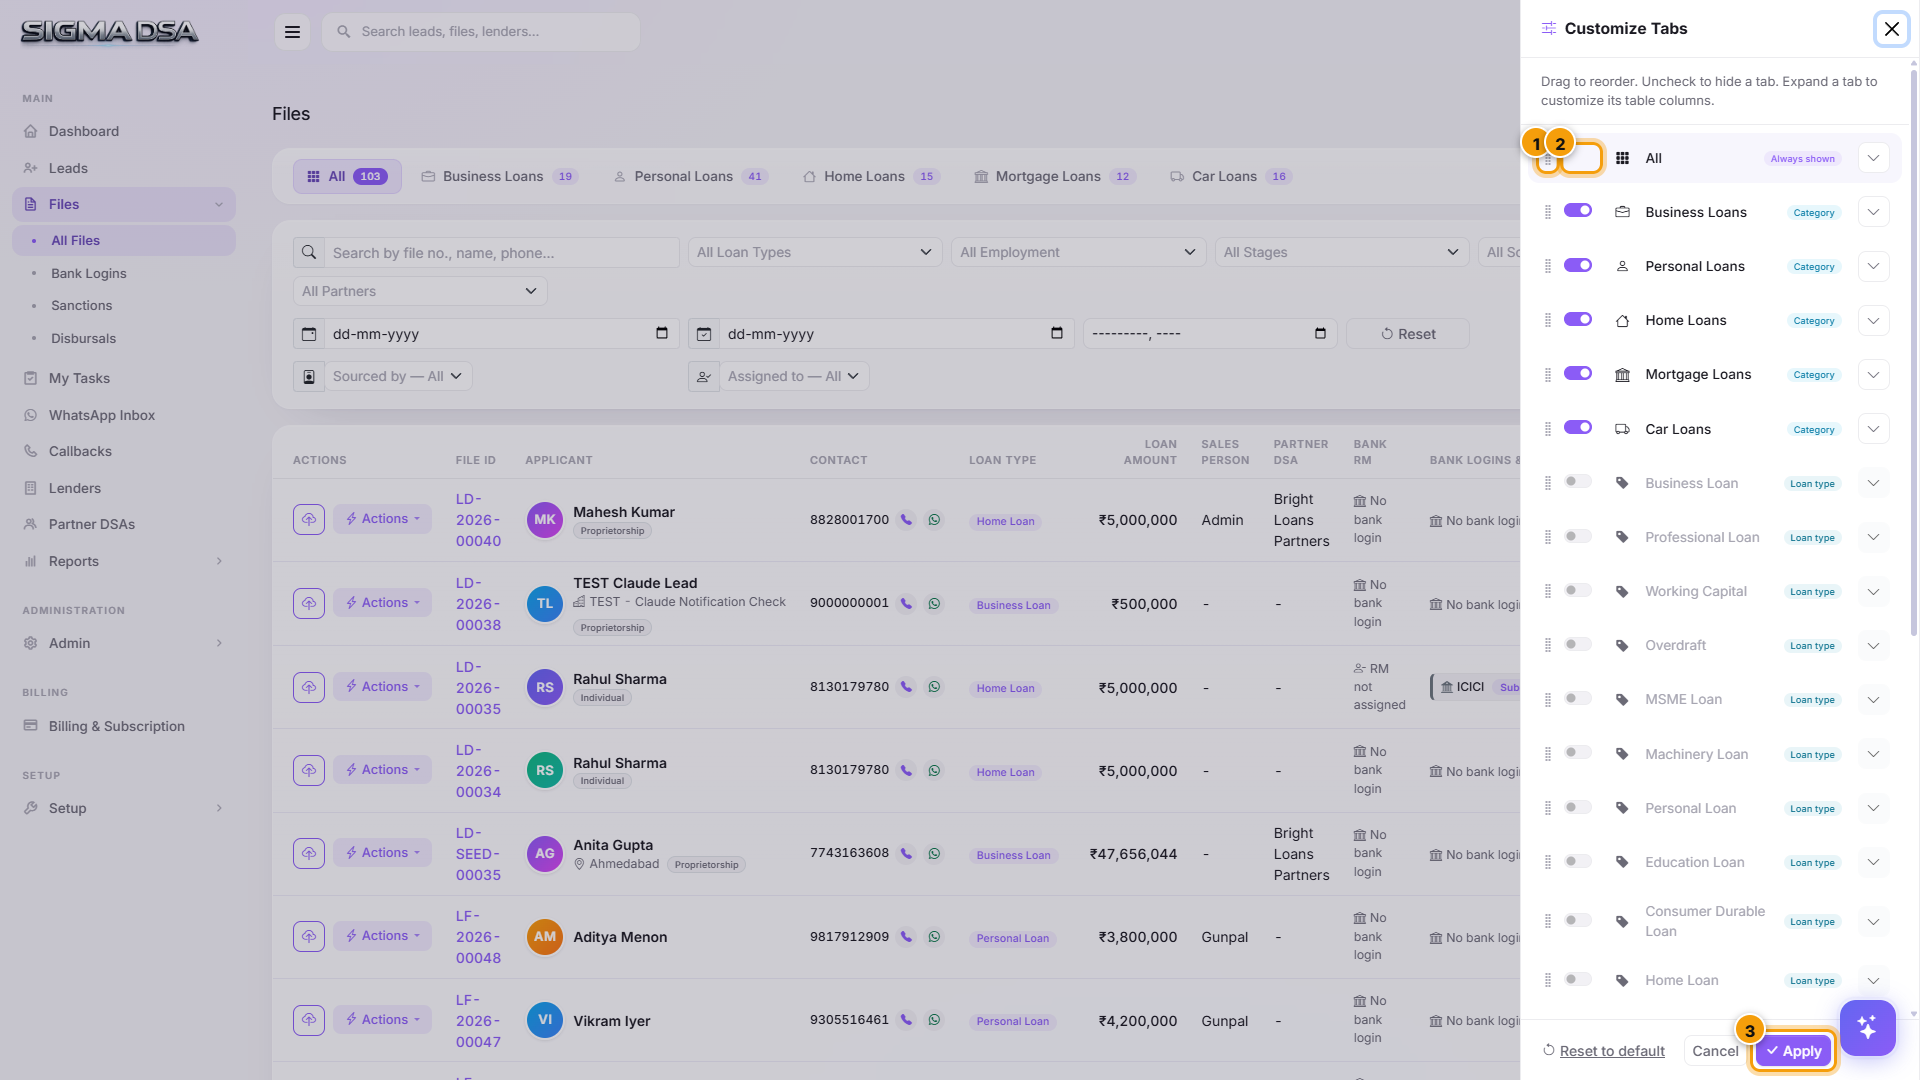The image size is (1920, 1080).
Task: Expand Education Loan tab options
Action: pyautogui.click(x=1873, y=862)
